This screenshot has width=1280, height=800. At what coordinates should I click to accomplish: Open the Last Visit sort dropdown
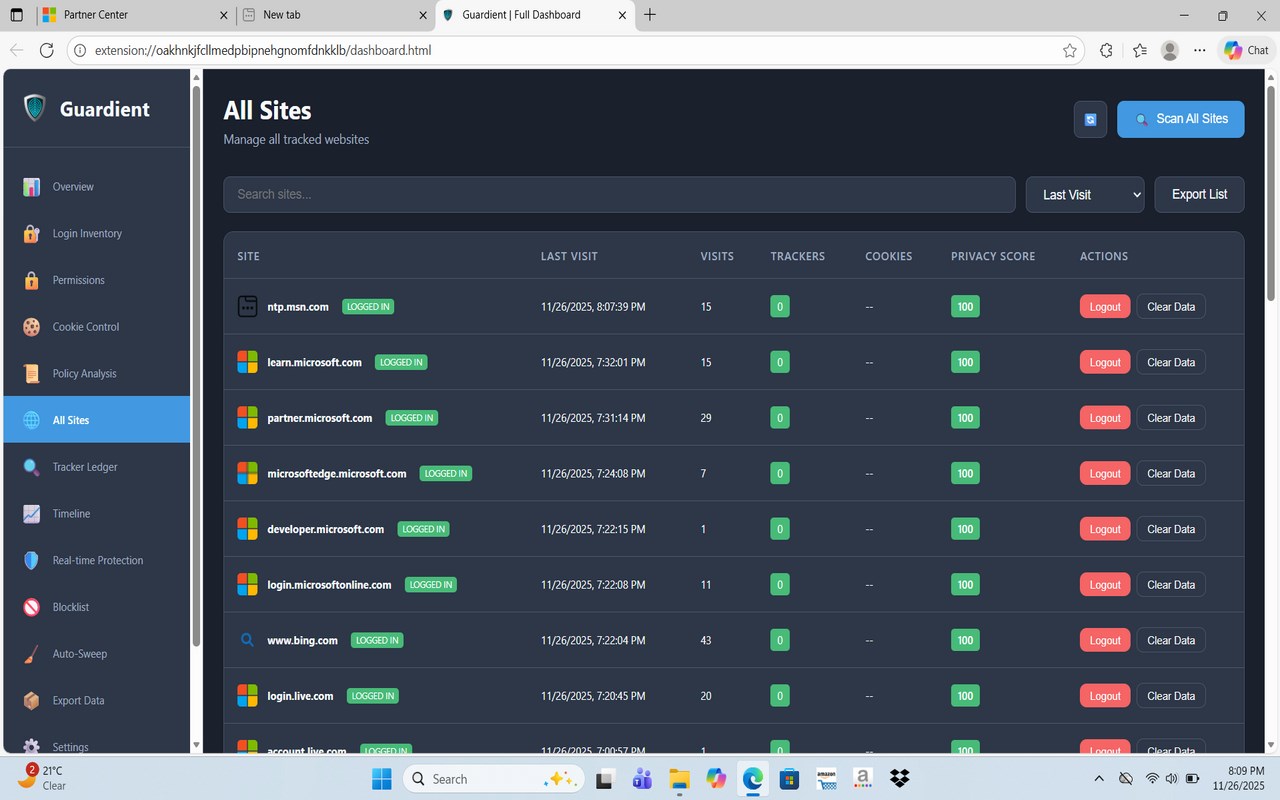coord(1085,195)
